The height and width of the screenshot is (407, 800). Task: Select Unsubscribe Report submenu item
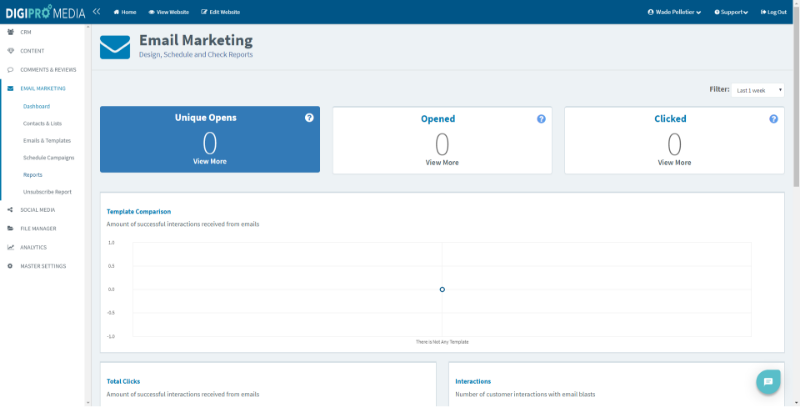click(47, 192)
